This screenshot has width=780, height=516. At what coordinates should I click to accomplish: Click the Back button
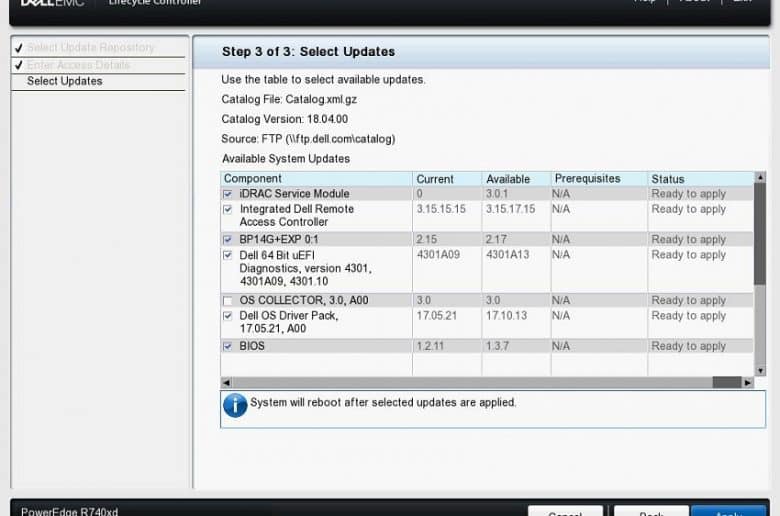tap(651, 512)
